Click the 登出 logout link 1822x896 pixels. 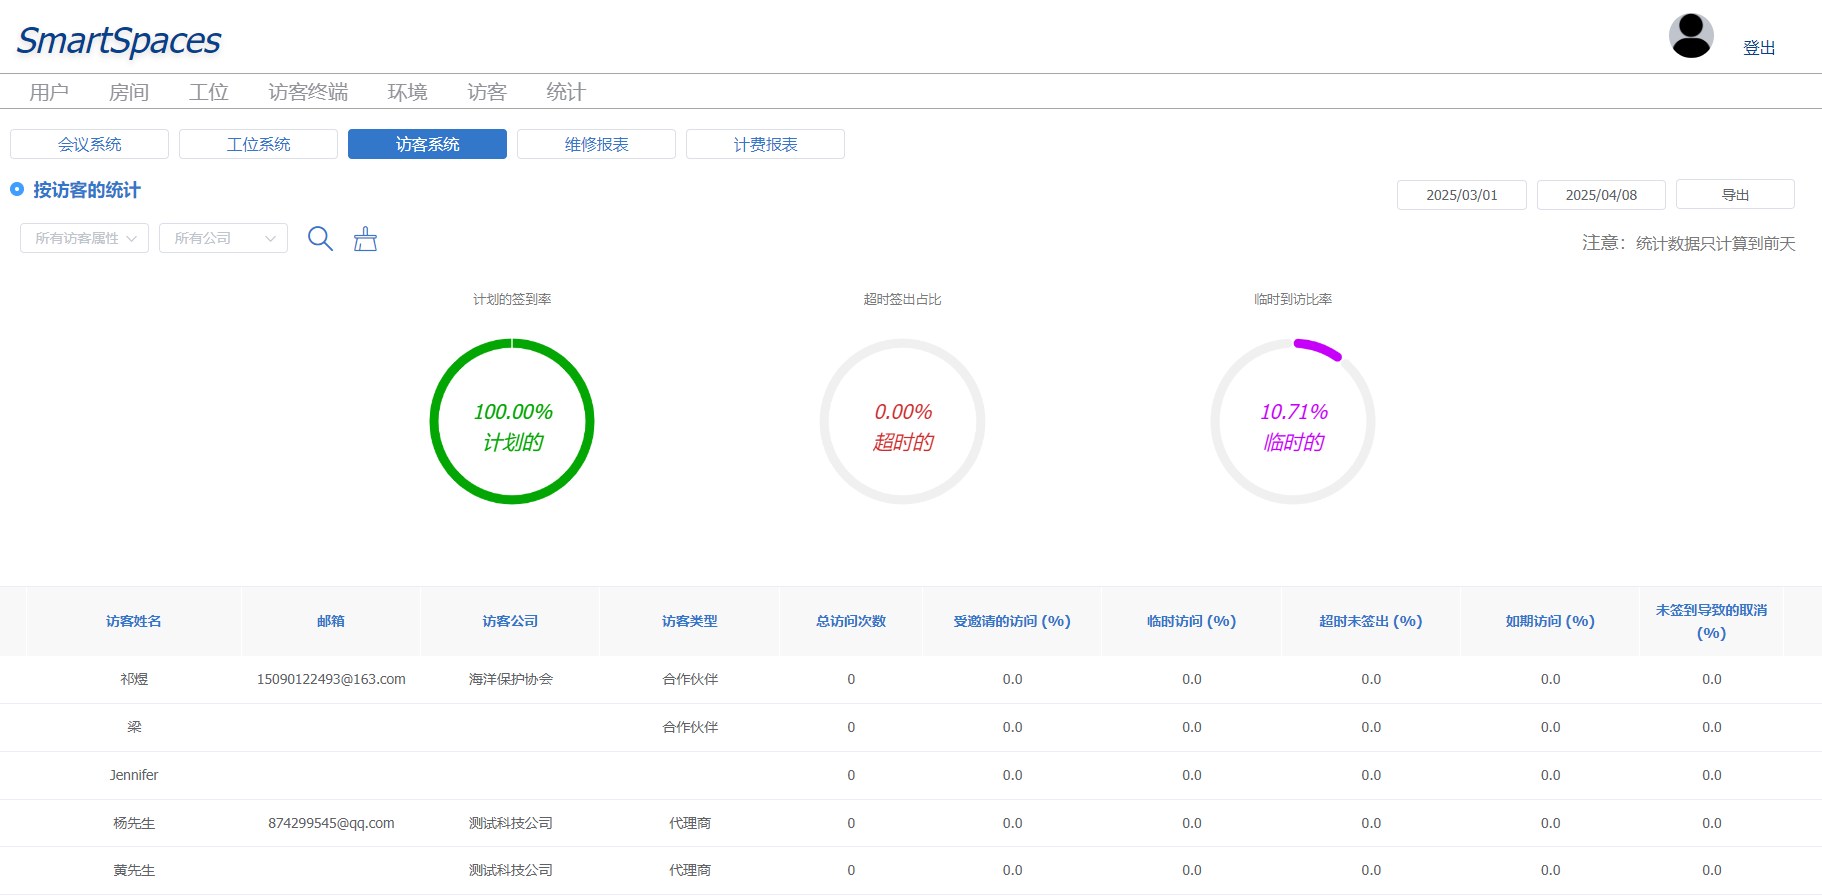point(1759,48)
